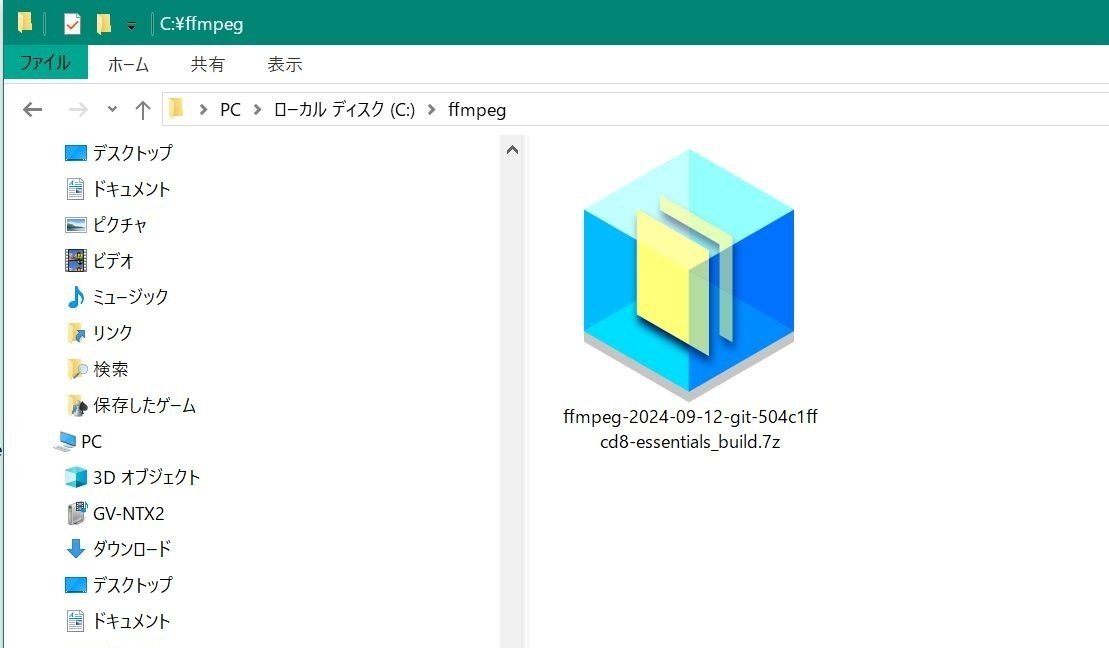Click the folder icon at the left of the title bar
The height and width of the screenshot is (648, 1109).
pyautogui.click(x=25, y=23)
